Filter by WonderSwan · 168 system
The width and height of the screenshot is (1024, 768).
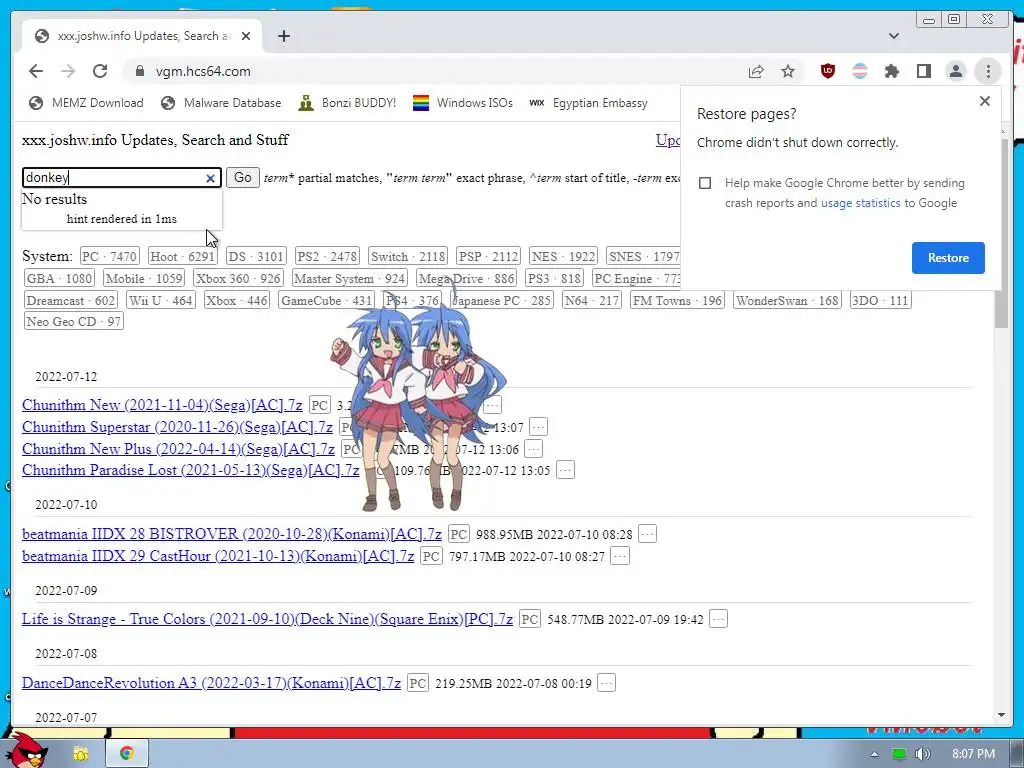787,300
